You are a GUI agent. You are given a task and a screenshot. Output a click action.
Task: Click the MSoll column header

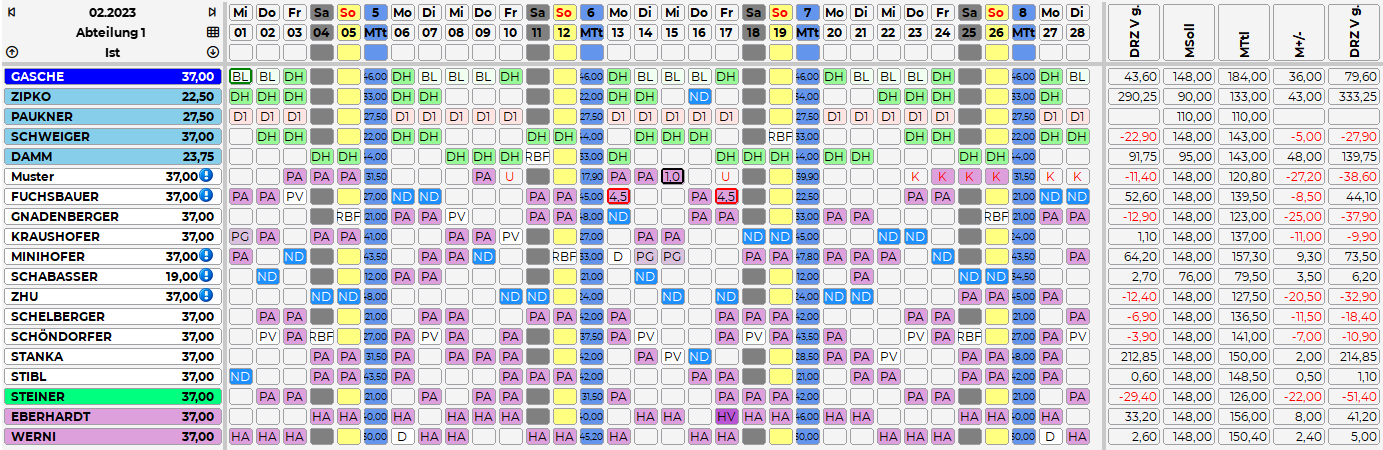1190,33
